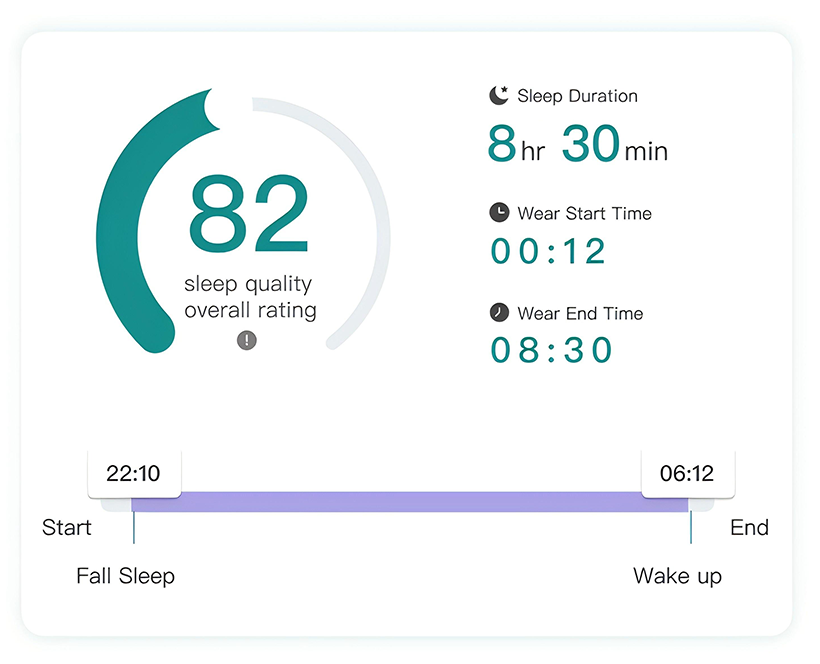820x664 pixels.
Task: Click the Wake up label
Action: coord(677,576)
